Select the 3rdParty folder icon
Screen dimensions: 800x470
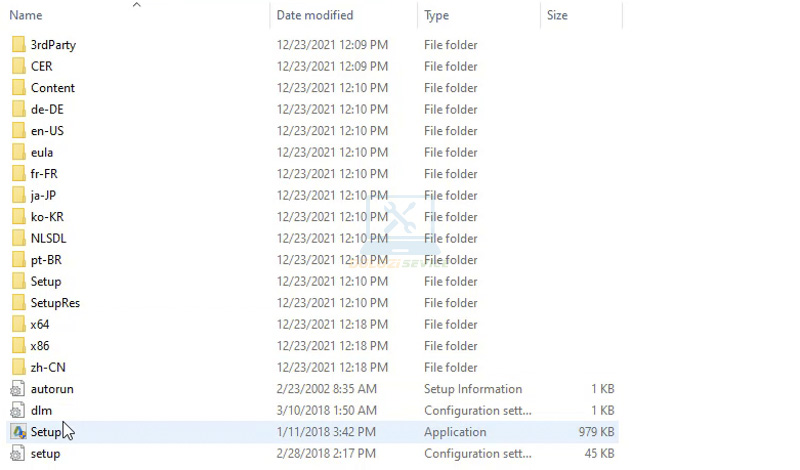(x=18, y=45)
